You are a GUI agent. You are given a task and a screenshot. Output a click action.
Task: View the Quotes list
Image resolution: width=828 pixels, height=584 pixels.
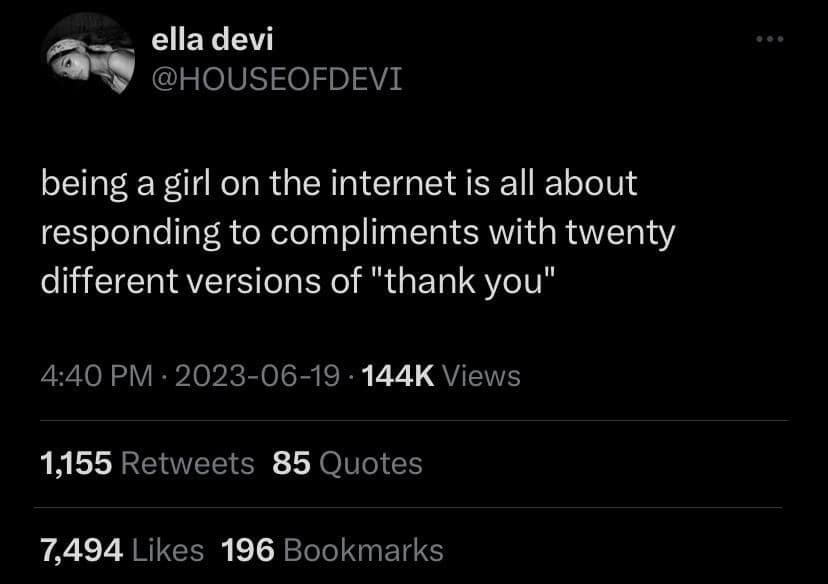click(x=370, y=463)
